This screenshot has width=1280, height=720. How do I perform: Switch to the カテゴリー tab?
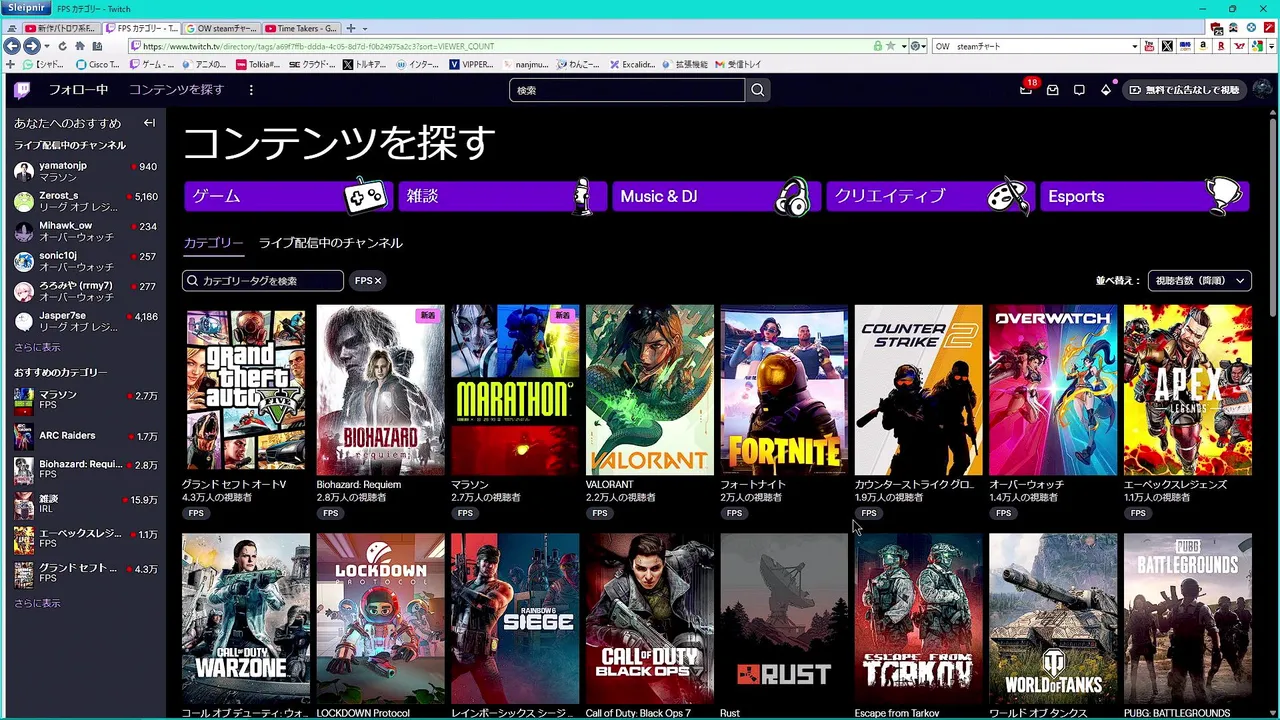[213, 243]
